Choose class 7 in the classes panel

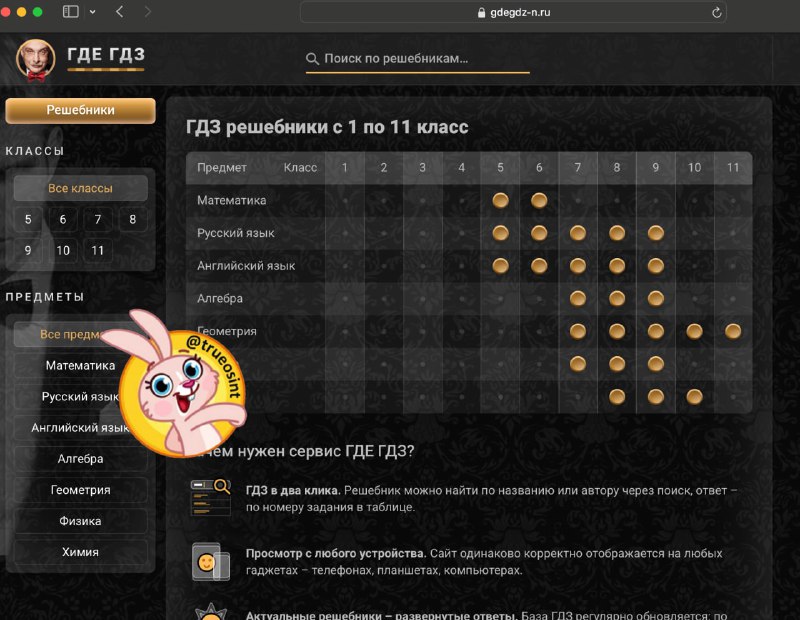[x=97, y=219]
